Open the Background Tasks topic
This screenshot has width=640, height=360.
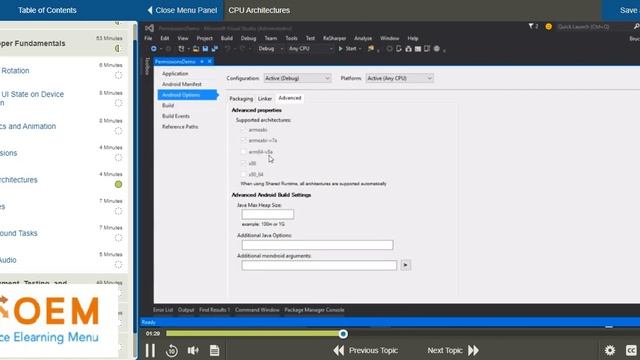coord(18,233)
